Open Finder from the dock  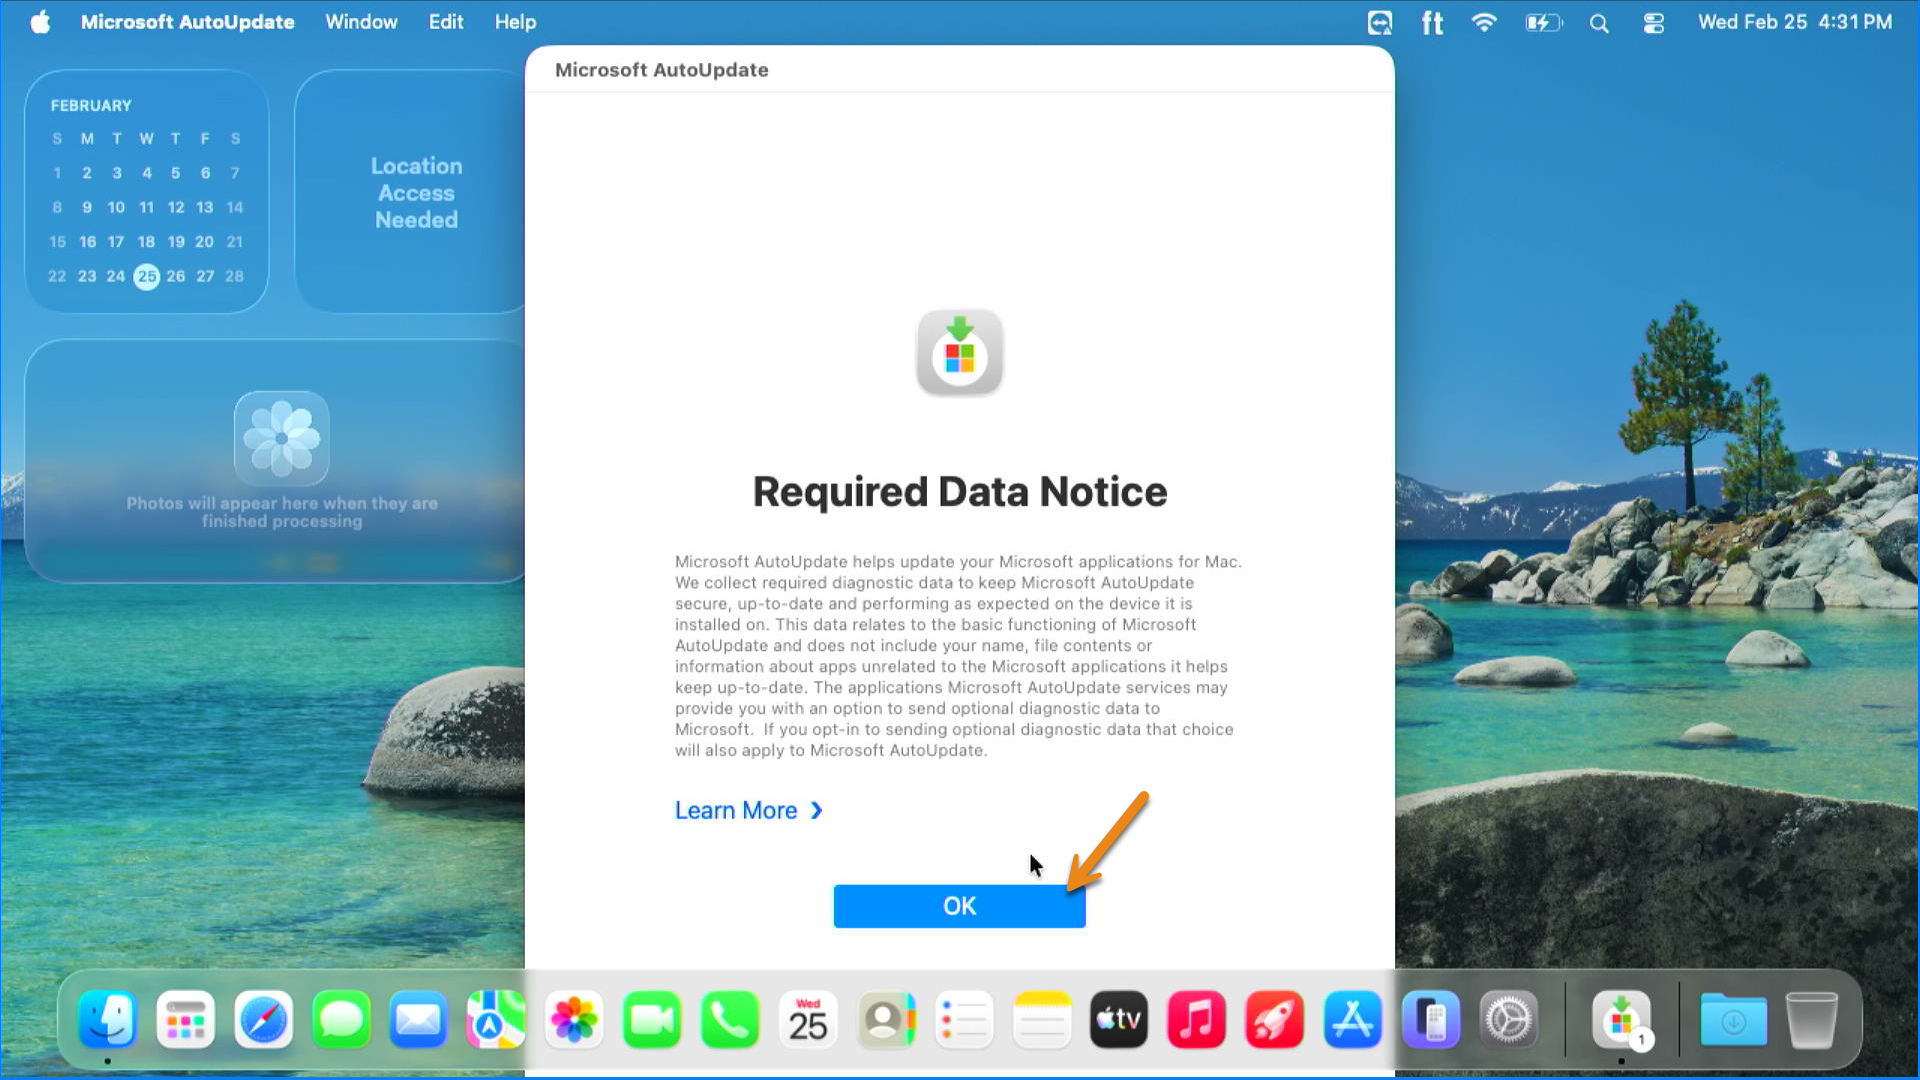pyautogui.click(x=107, y=1020)
